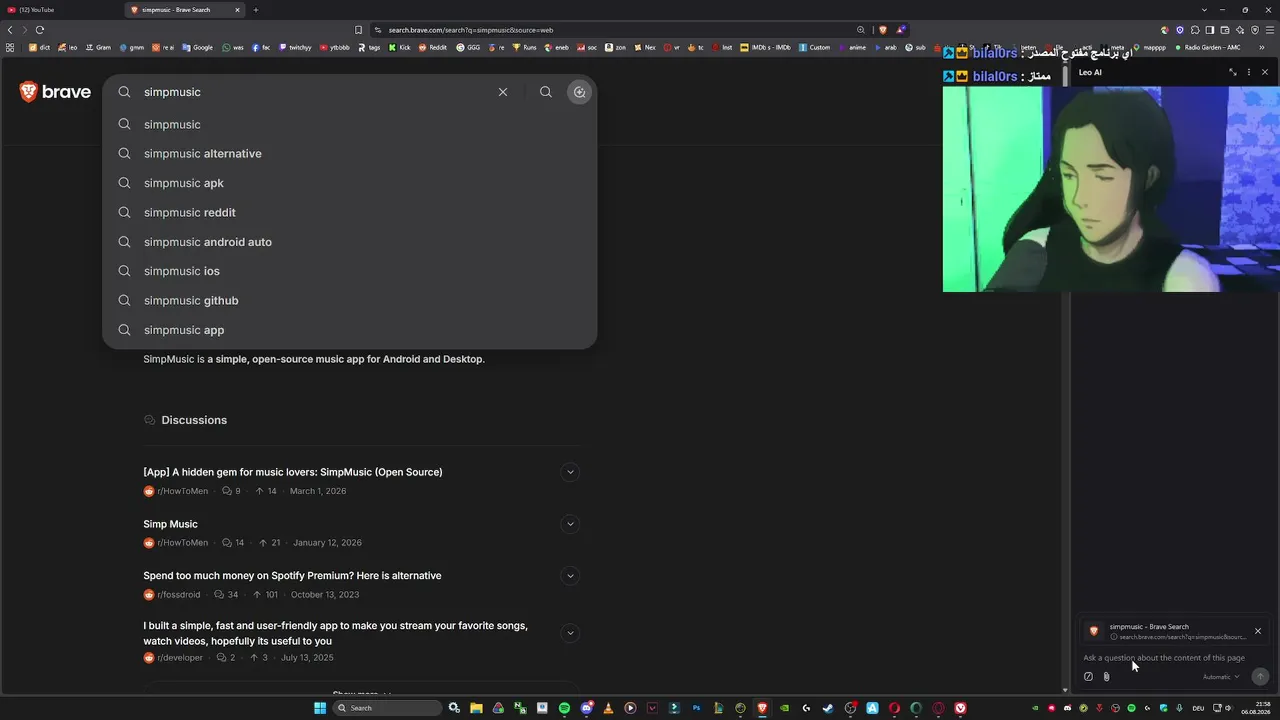Viewport: 1280px width, 720px height.
Task: Open the Kick bookmark
Action: pyautogui.click(x=400, y=47)
